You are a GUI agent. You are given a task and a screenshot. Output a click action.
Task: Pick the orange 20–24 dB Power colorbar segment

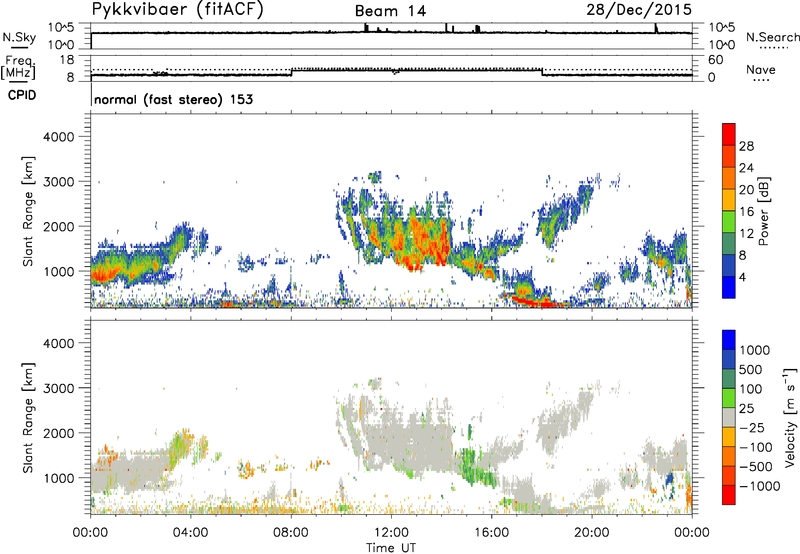coord(729,178)
